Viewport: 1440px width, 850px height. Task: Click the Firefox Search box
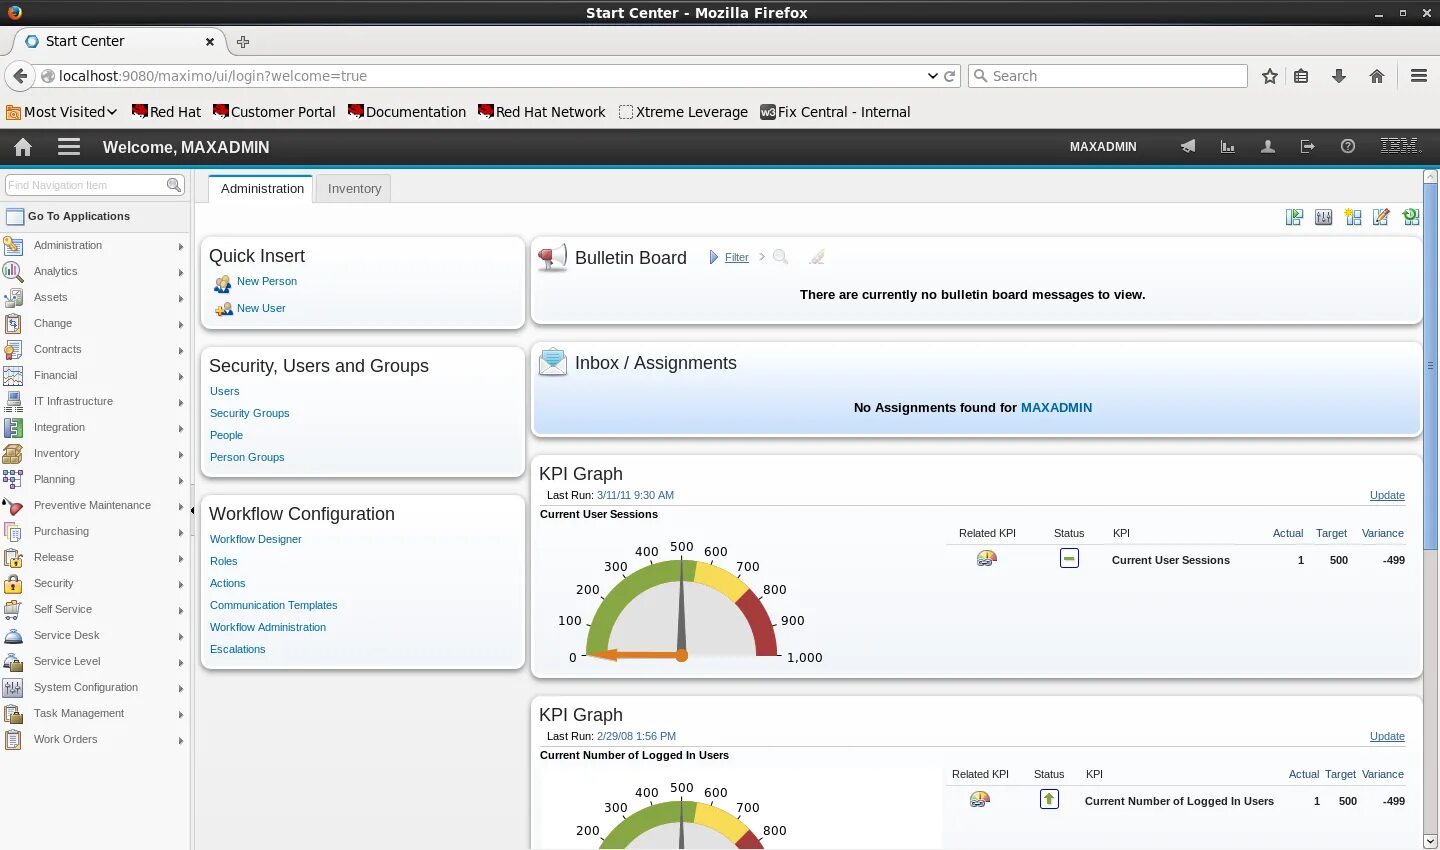click(x=1108, y=76)
